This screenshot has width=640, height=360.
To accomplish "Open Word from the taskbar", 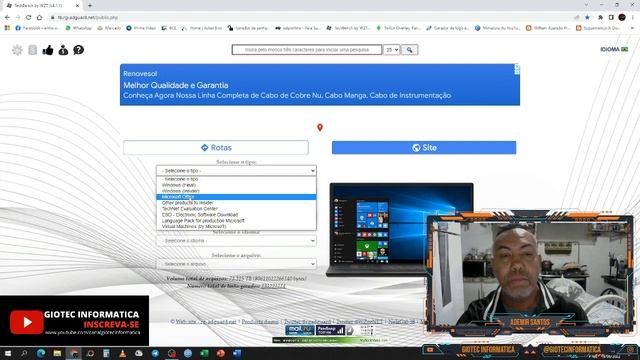I will click(x=237, y=353).
